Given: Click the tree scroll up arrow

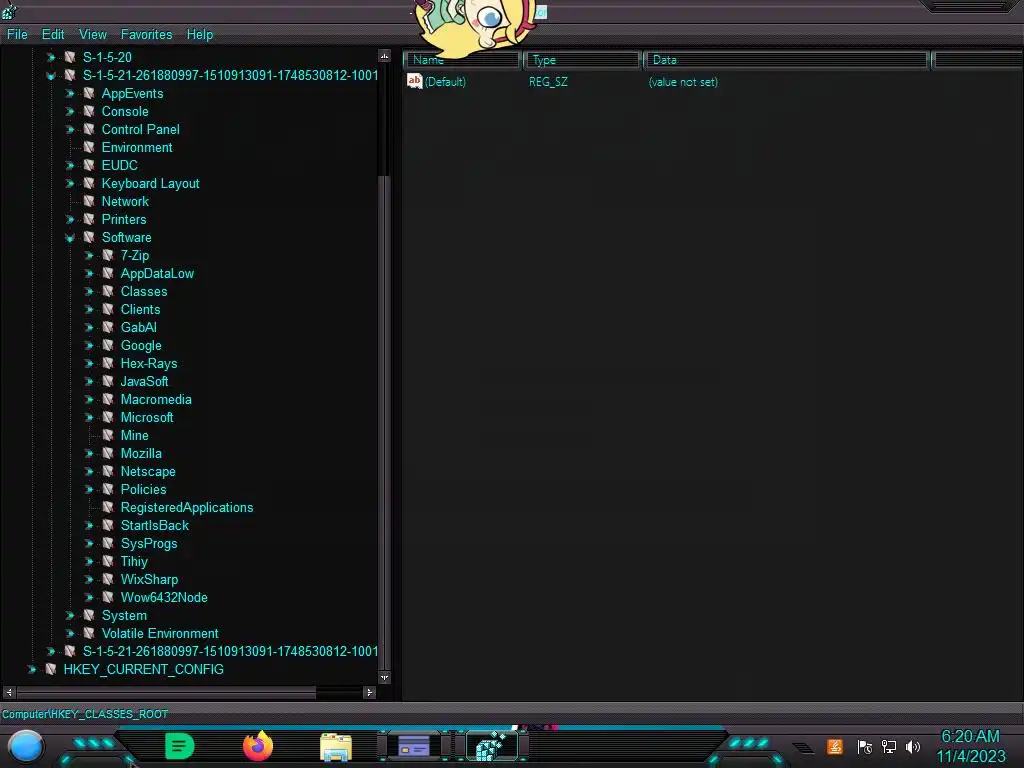Looking at the screenshot, I should 385,56.
